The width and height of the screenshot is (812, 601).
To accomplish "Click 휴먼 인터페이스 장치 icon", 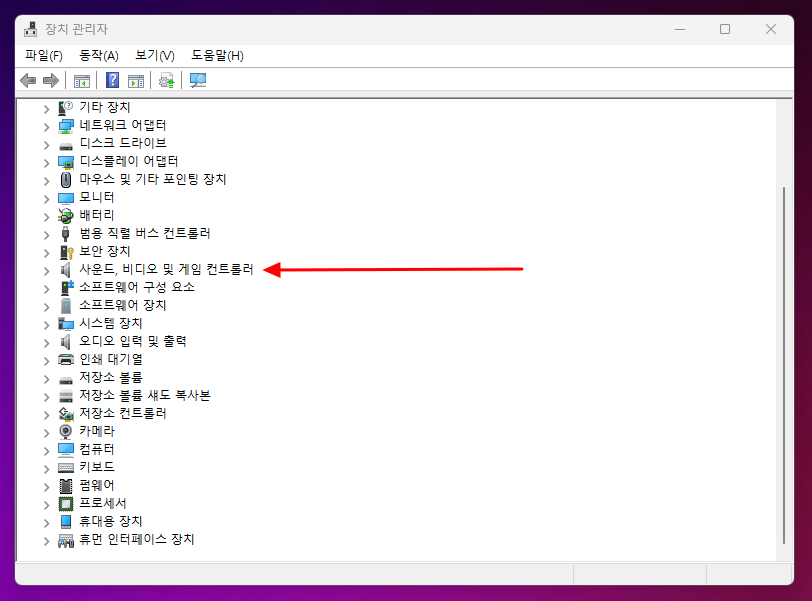I will 66,540.
